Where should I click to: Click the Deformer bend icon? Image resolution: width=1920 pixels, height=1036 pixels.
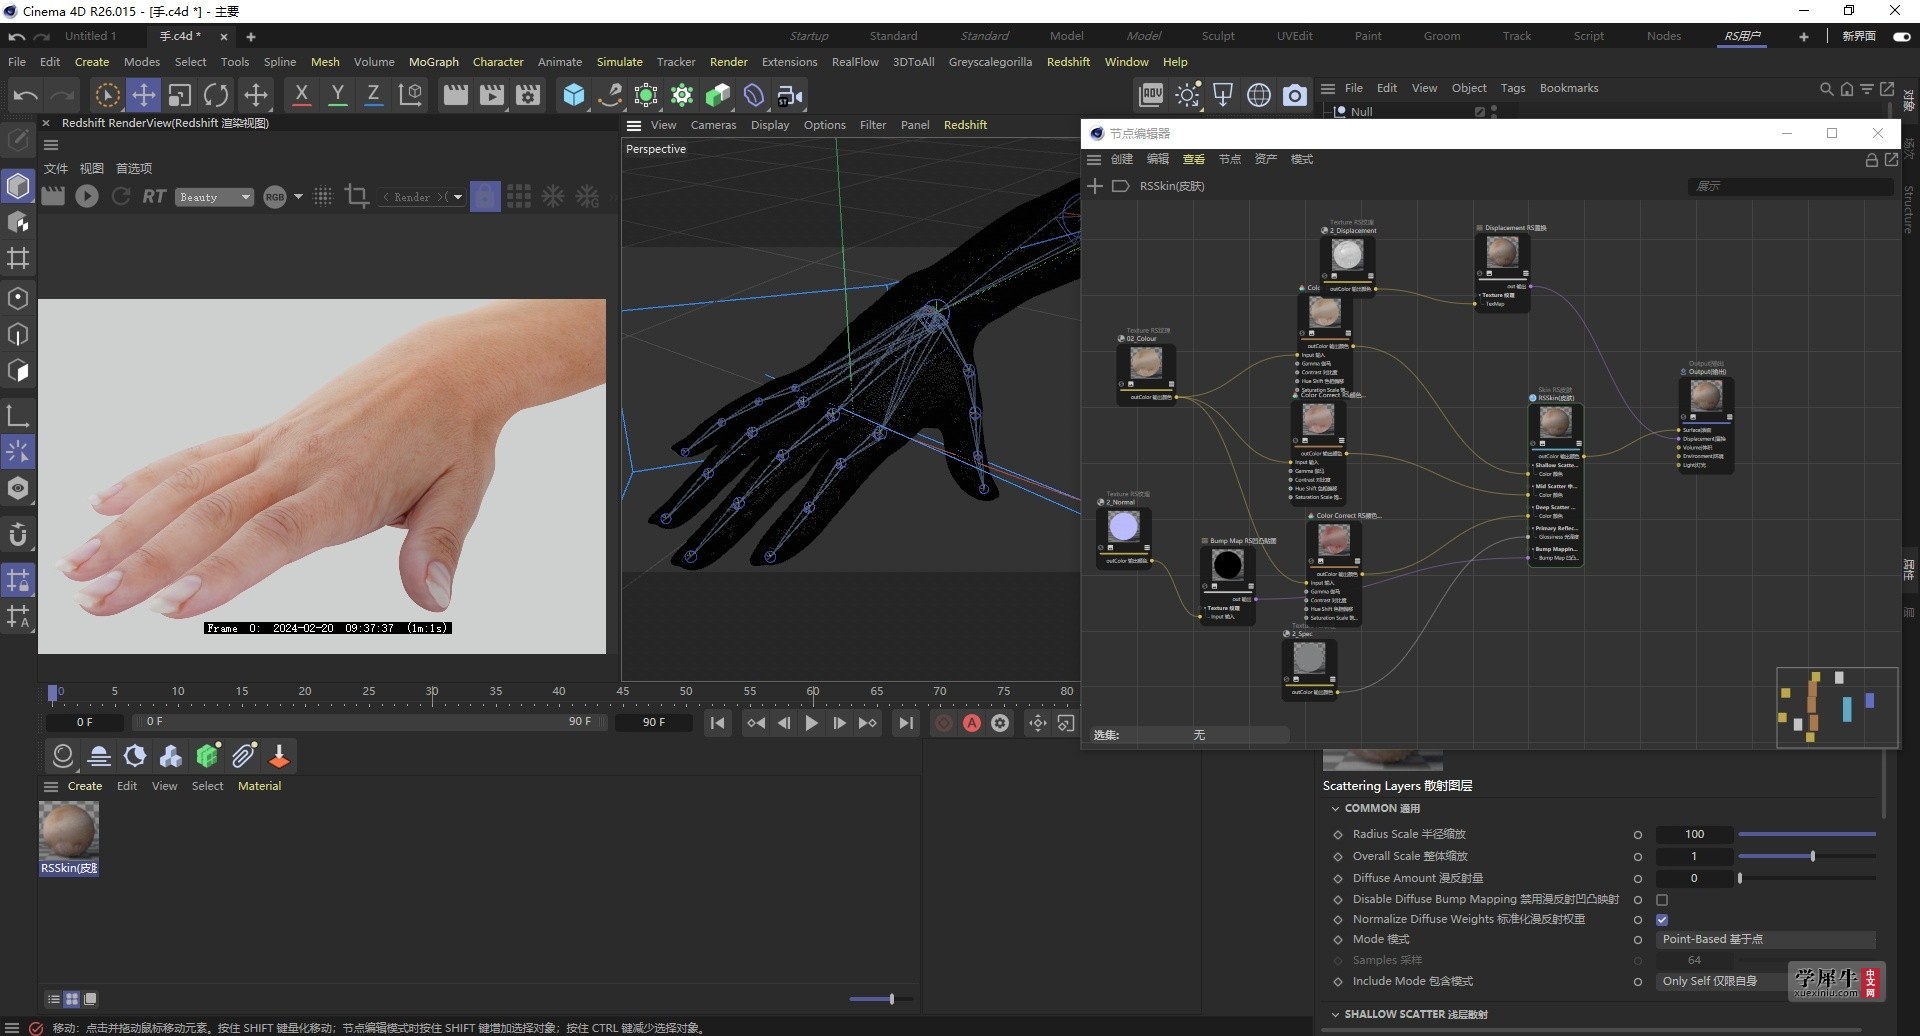[754, 96]
